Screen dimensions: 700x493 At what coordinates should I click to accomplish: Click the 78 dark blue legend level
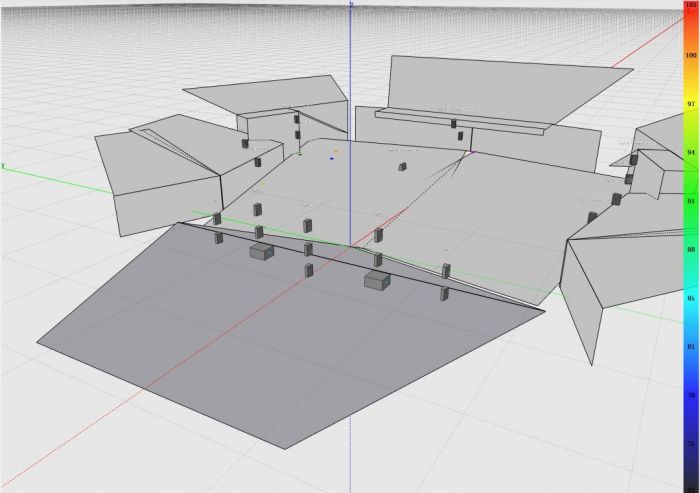tap(690, 395)
